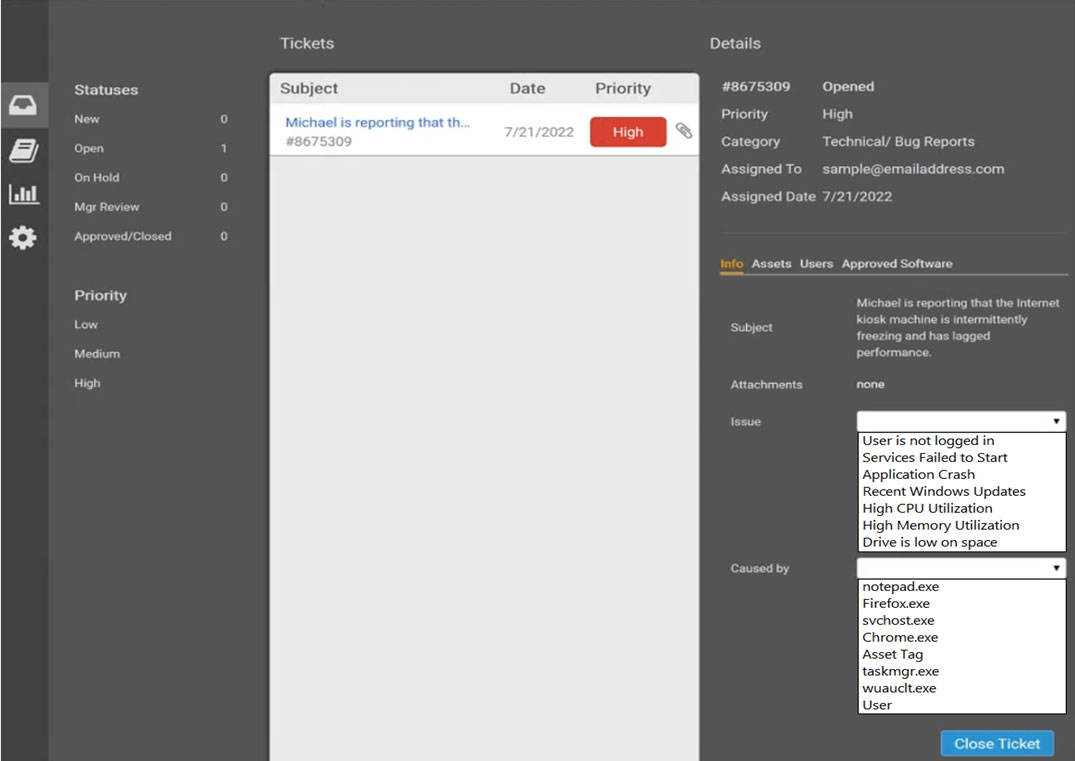Filter tickets by New status
Image resolution: width=1075 pixels, height=761 pixels.
(x=86, y=119)
